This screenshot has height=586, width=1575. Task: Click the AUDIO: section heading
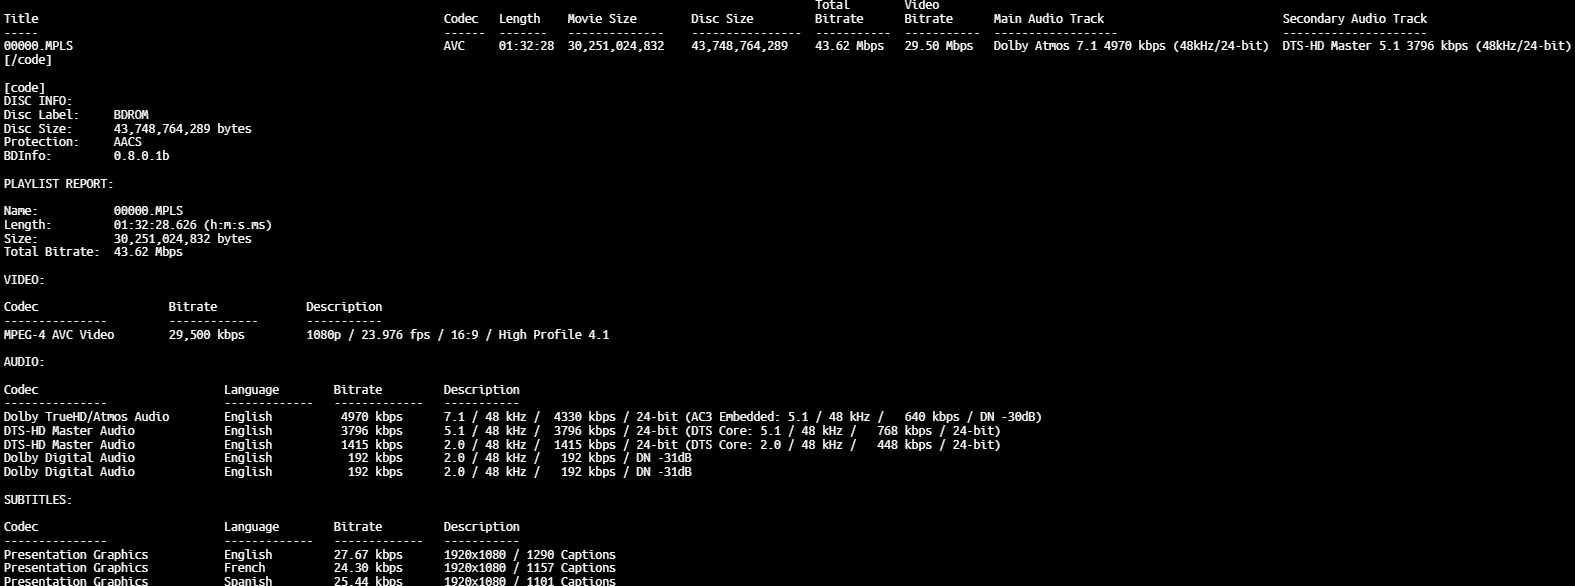(24, 362)
